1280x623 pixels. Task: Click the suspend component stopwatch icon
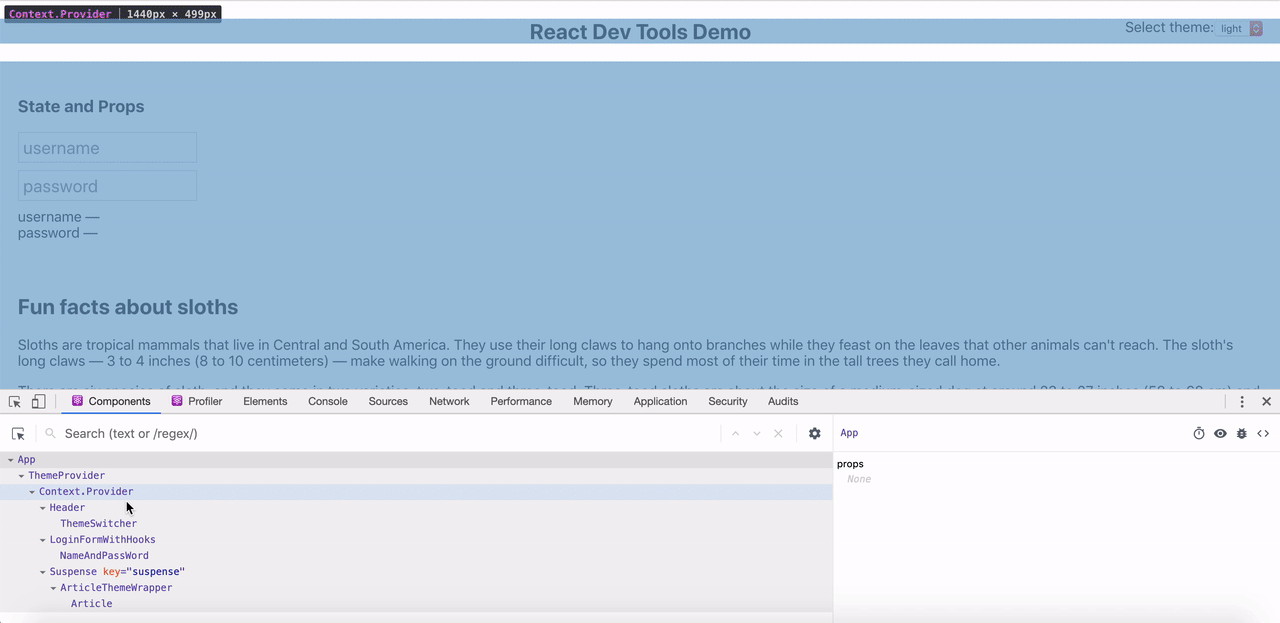pyautogui.click(x=1199, y=434)
